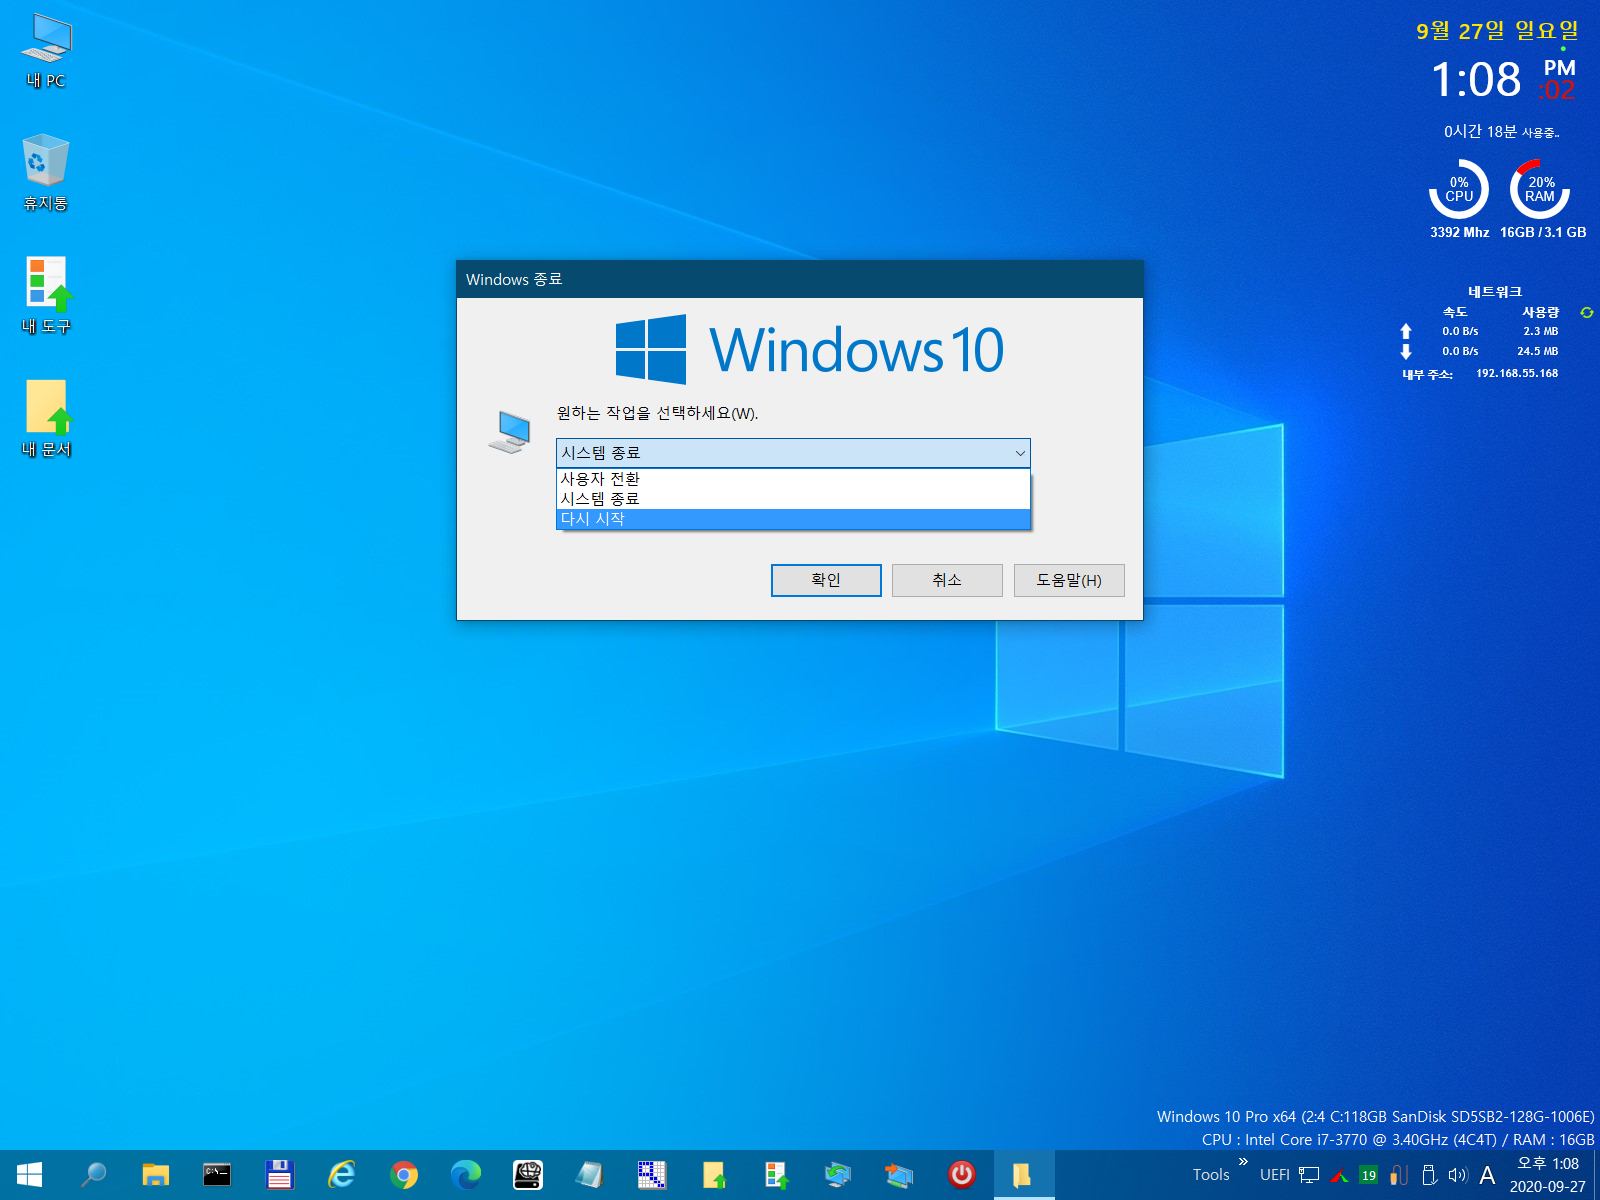Viewport: 1600px width, 1200px height.
Task: Open help with 도움말(H) button
Action: pyautogui.click(x=1069, y=580)
